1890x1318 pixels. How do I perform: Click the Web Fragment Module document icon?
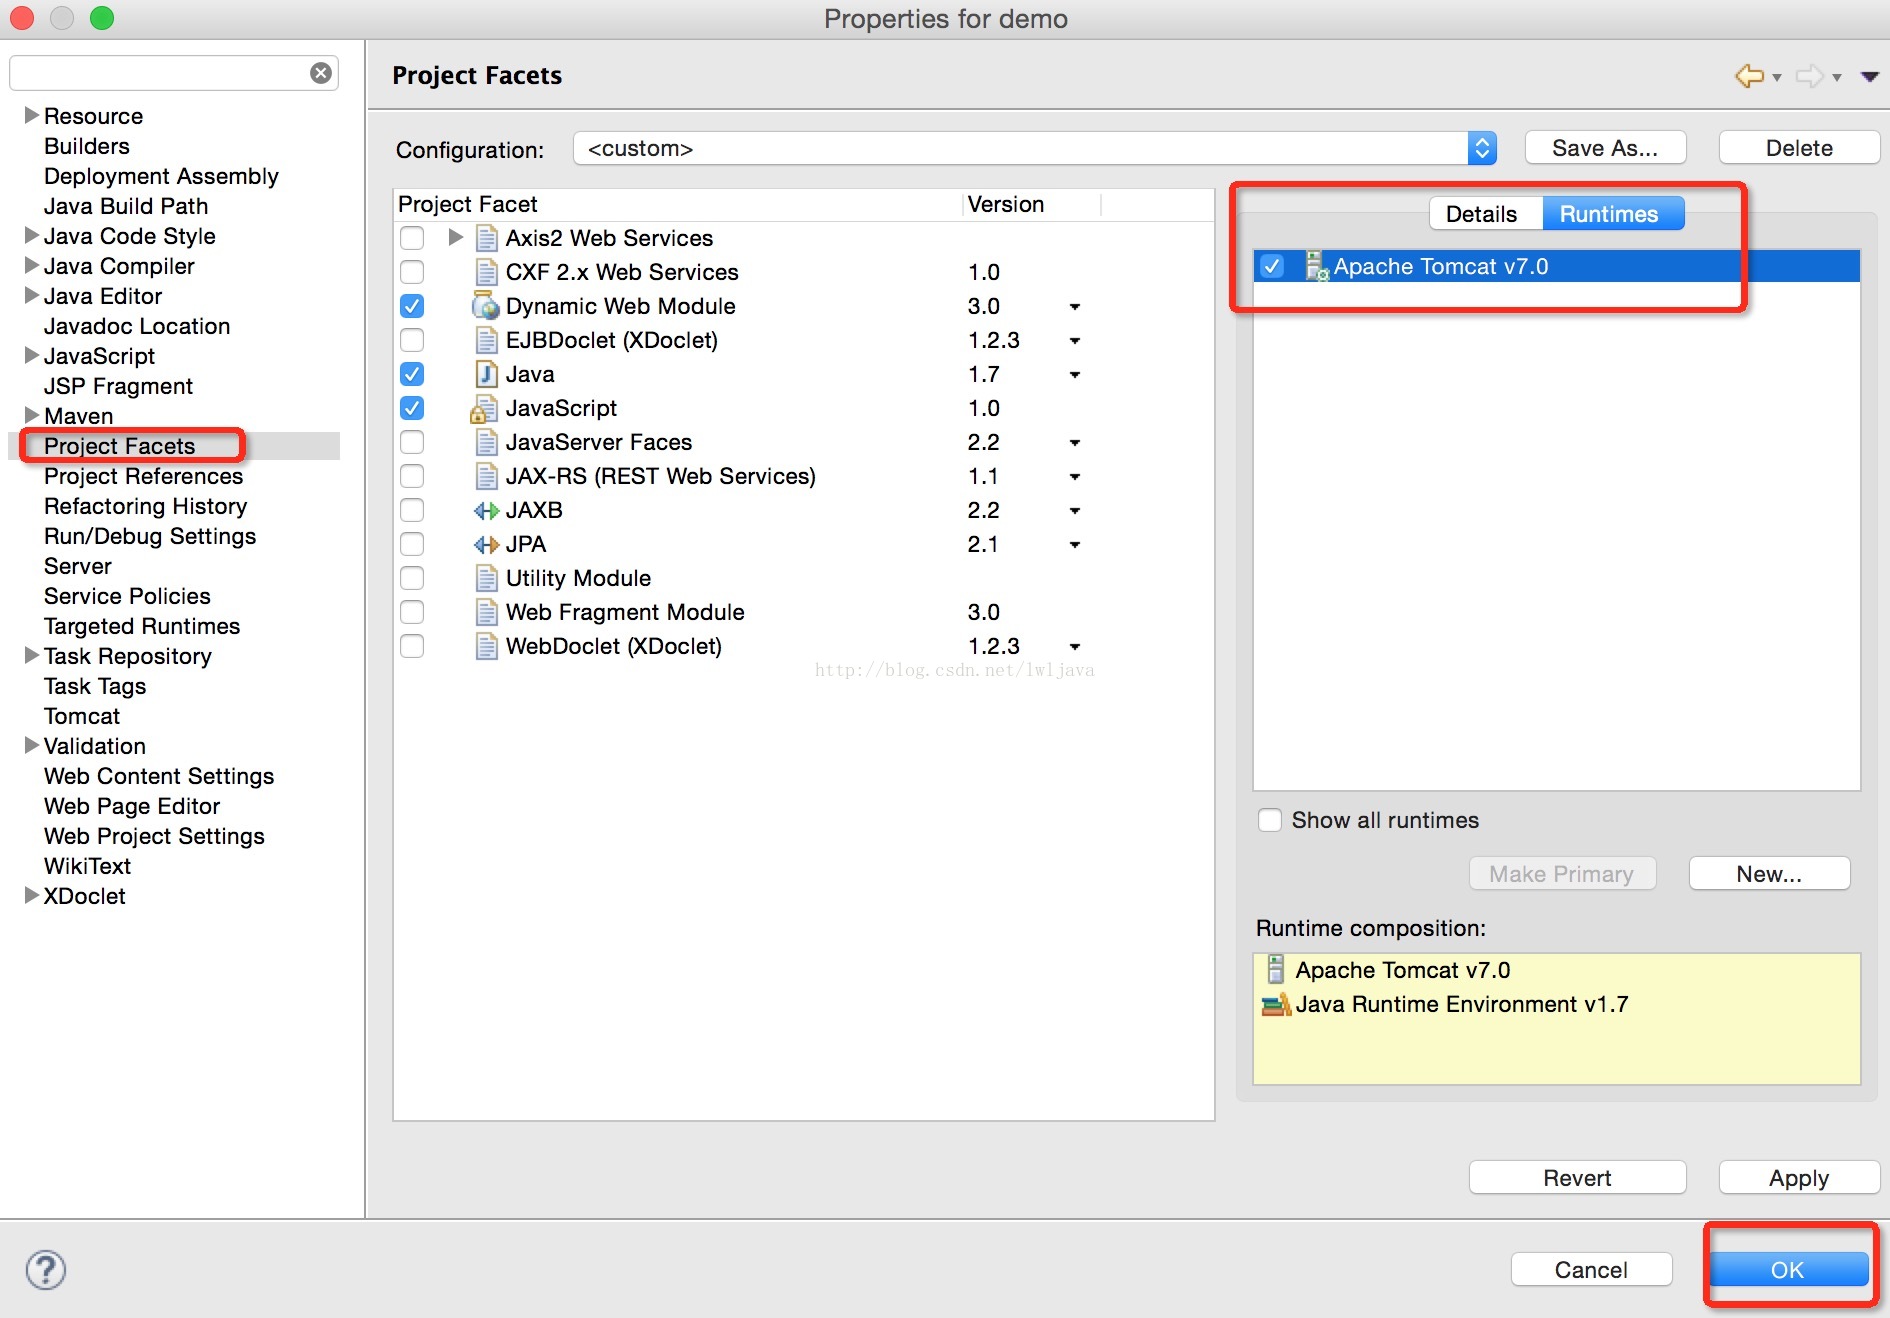point(486,612)
